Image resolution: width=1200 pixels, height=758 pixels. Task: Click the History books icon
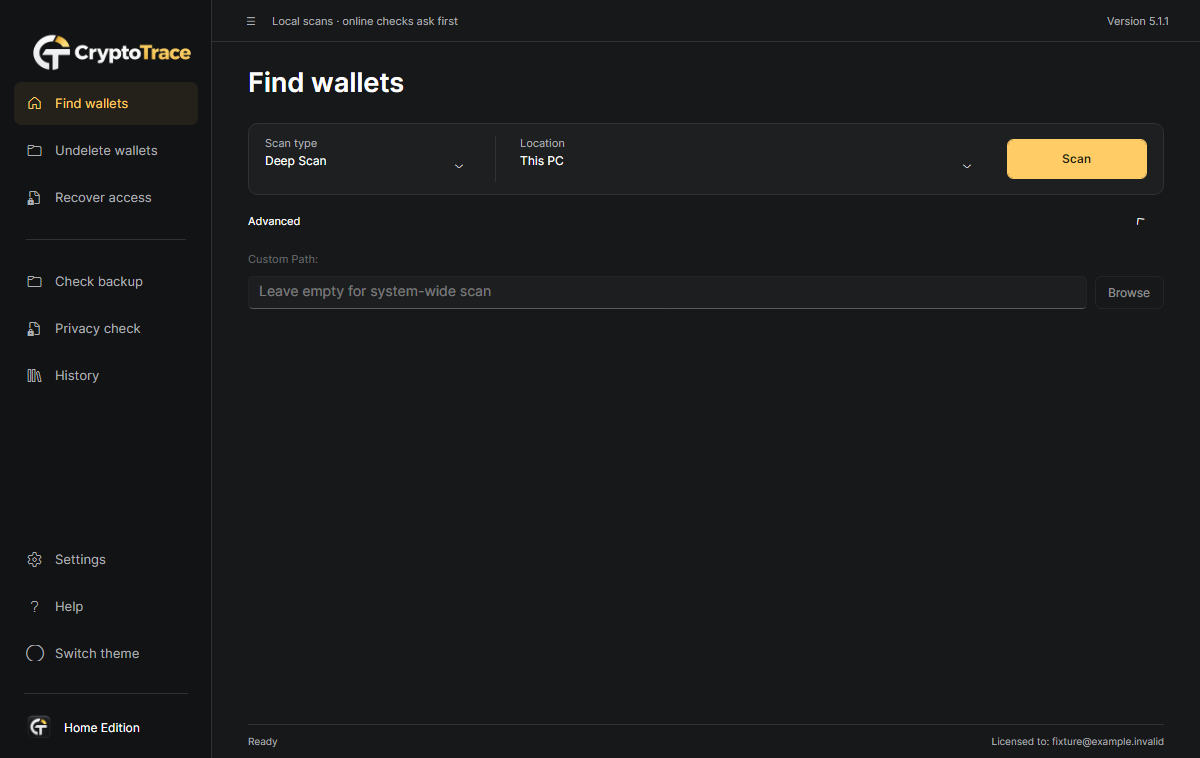35,375
